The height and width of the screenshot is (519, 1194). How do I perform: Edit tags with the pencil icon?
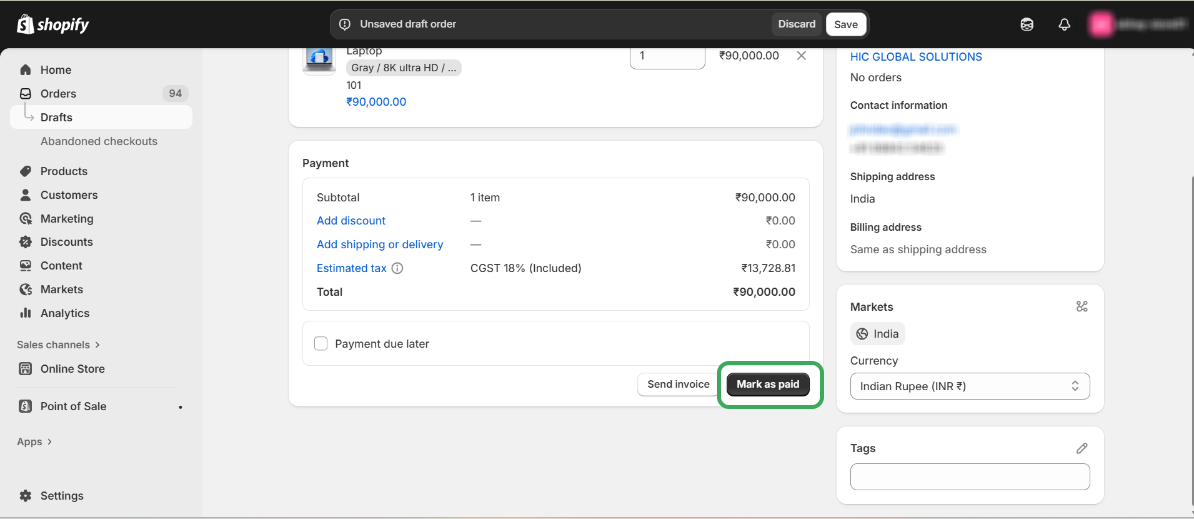[x=1081, y=449]
